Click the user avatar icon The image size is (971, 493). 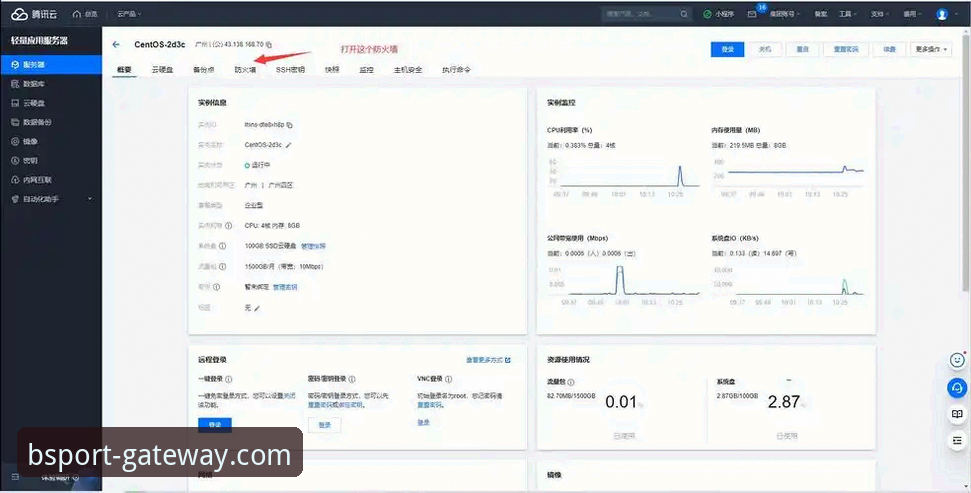[x=942, y=14]
